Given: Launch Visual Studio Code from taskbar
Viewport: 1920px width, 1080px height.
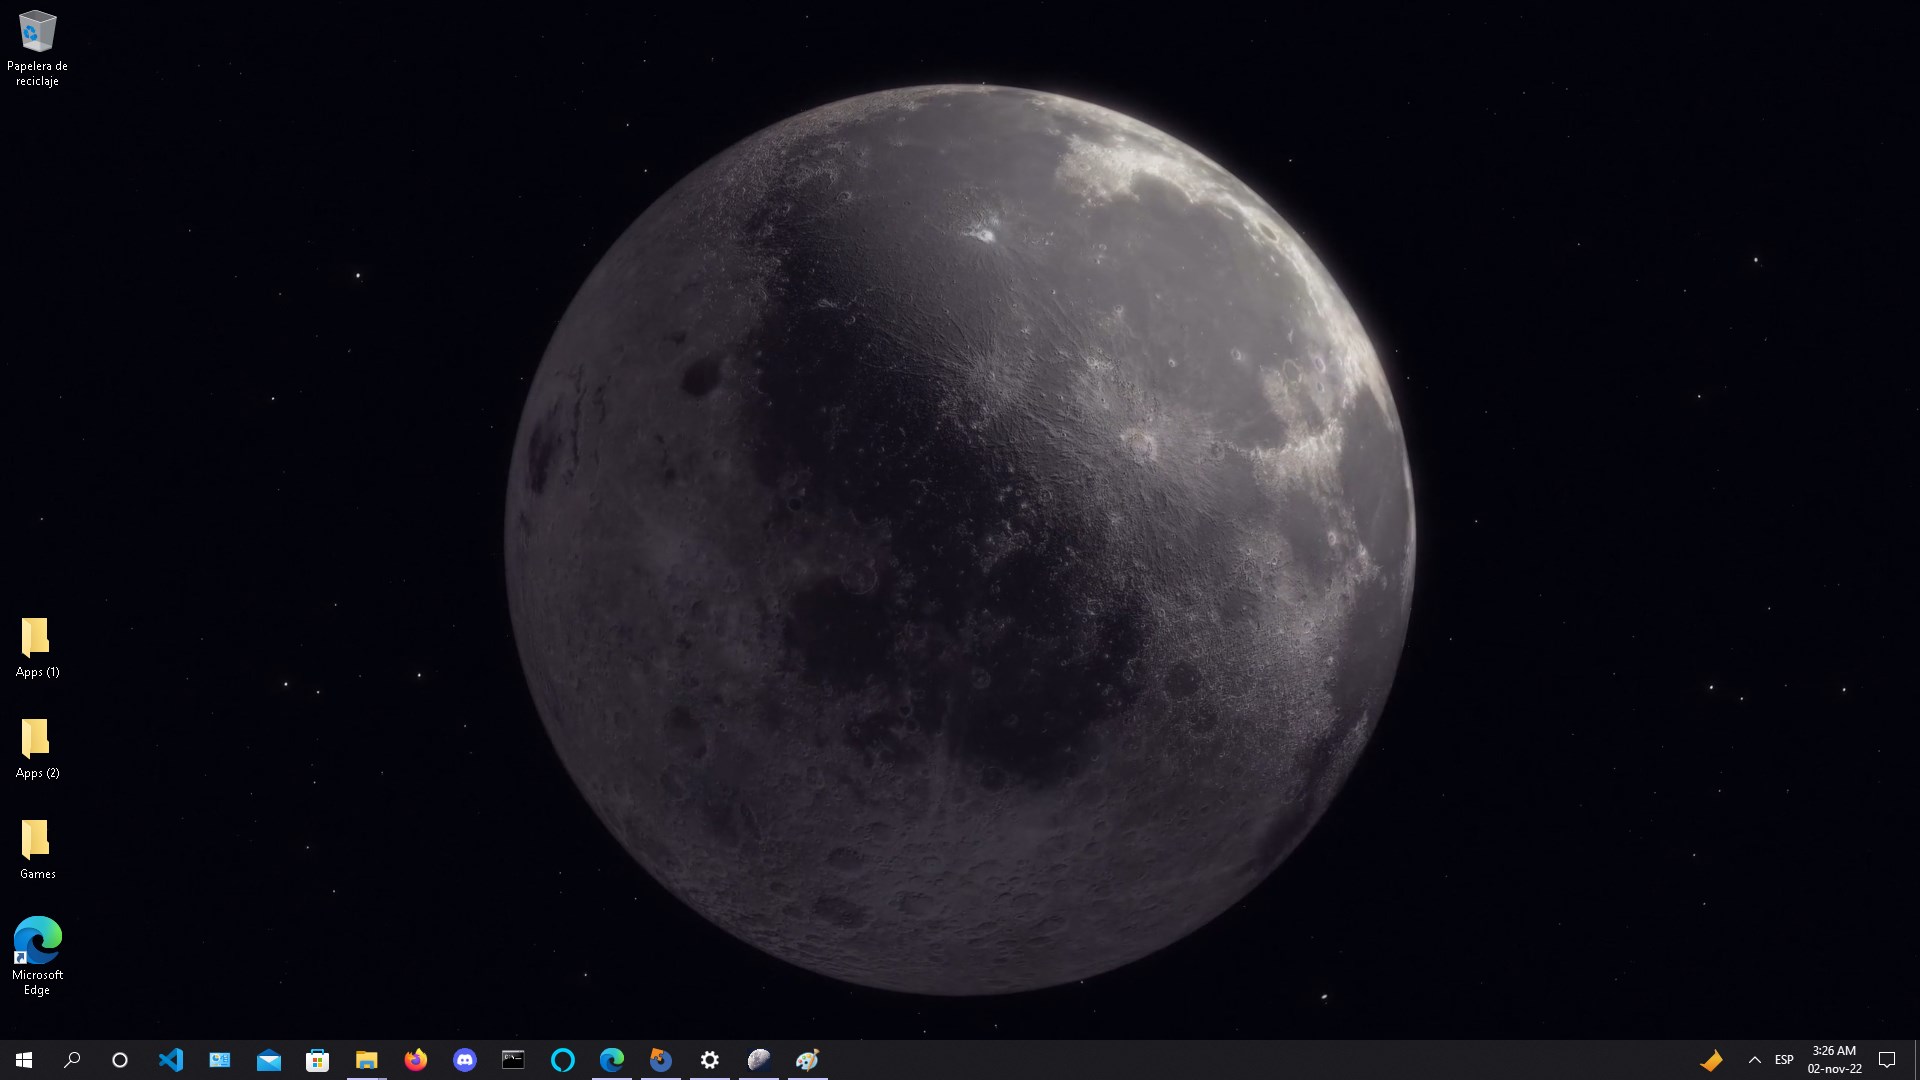Looking at the screenshot, I should coord(170,1060).
